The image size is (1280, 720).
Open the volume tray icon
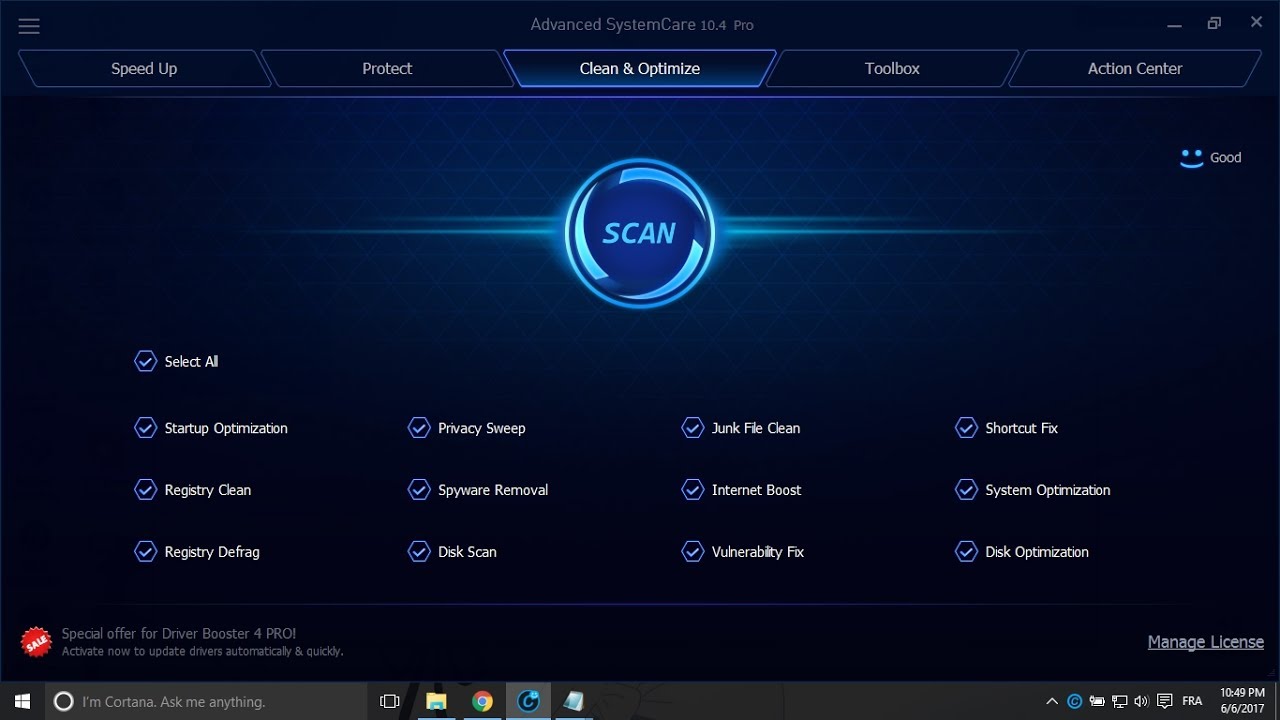(x=1141, y=702)
